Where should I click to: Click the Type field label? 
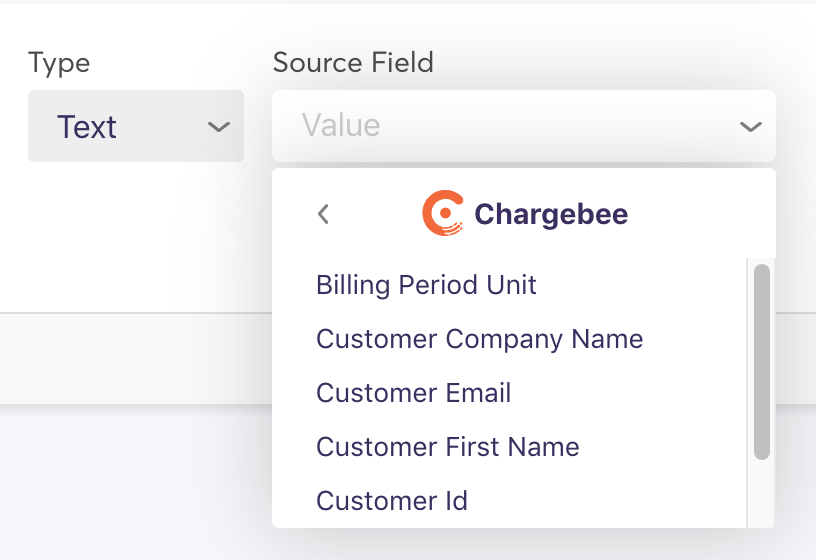click(x=59, y=63)
